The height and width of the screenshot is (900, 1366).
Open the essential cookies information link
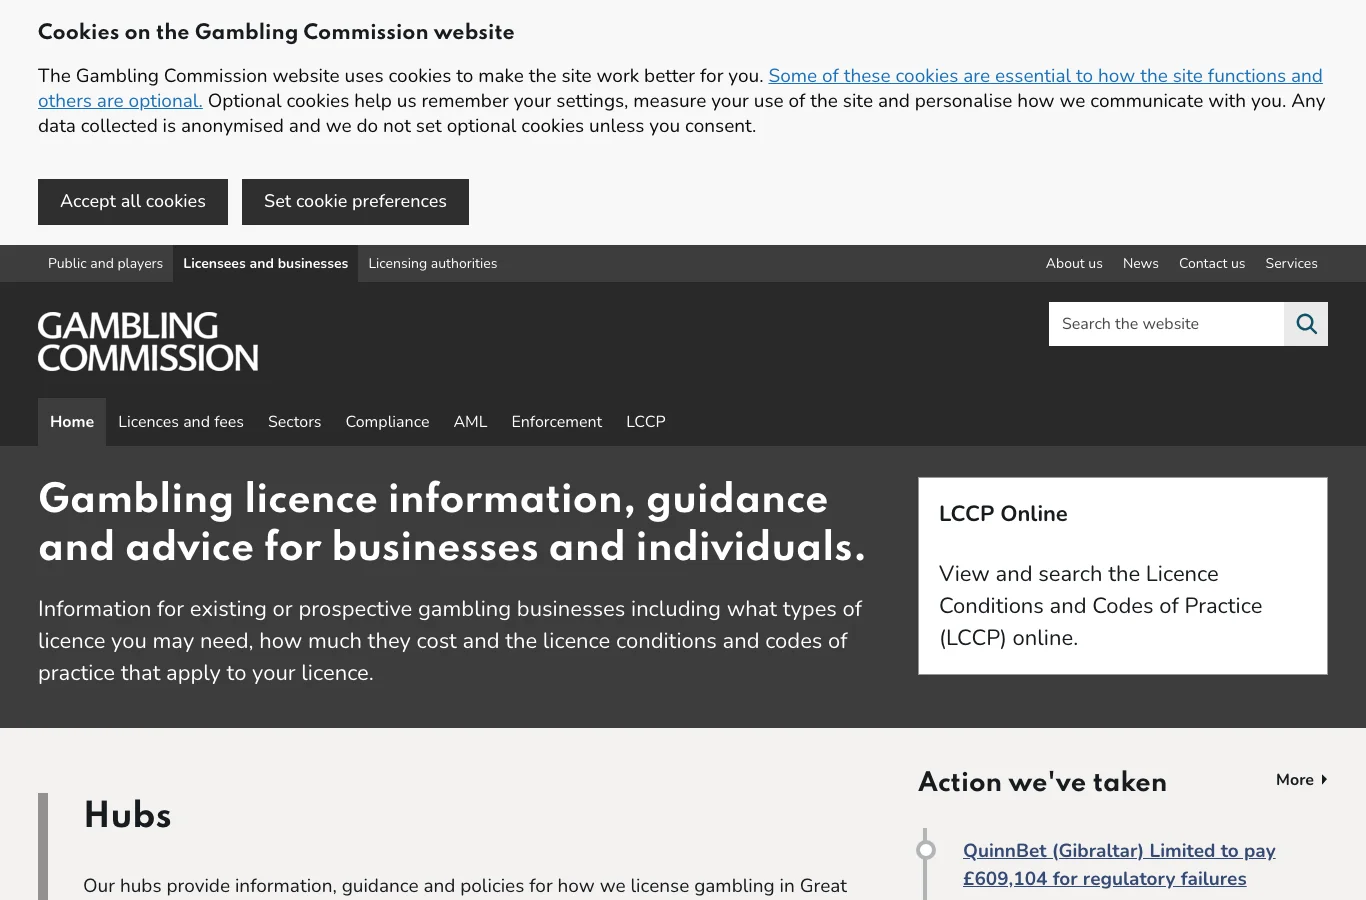click(x=680, y=88)
